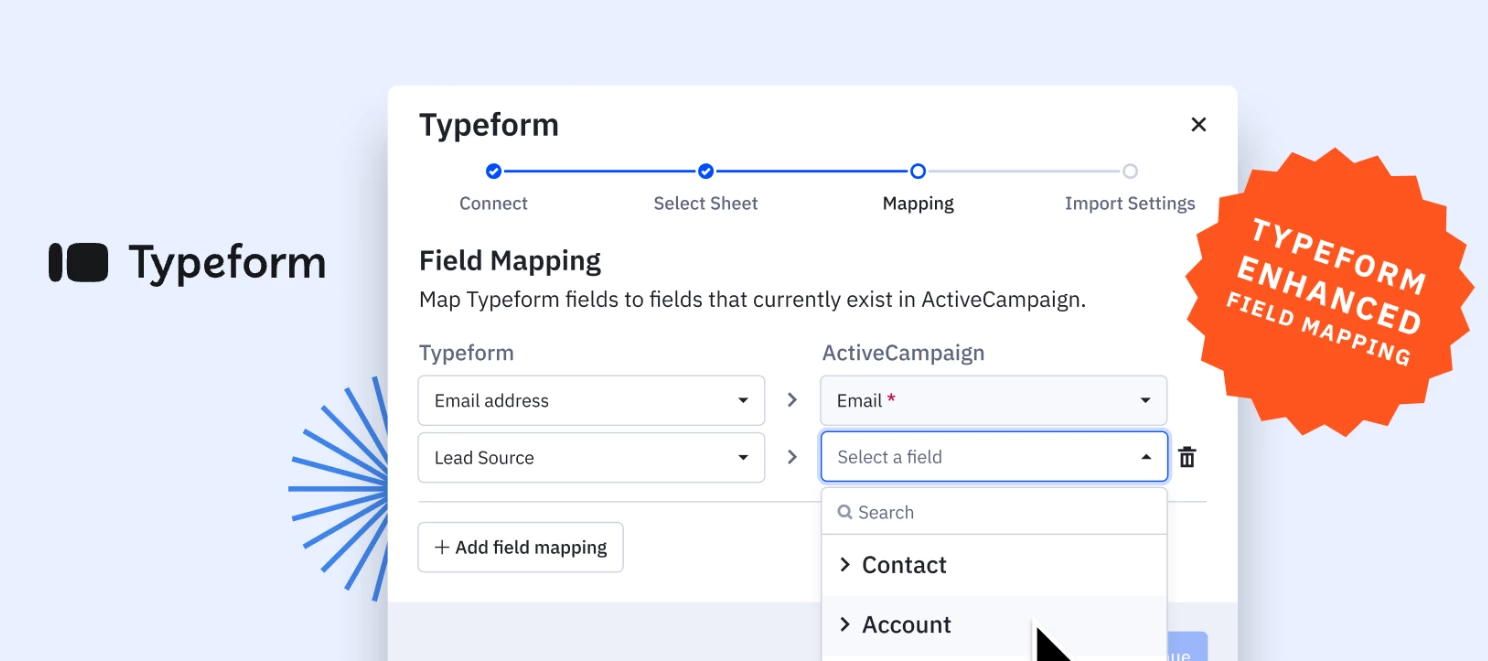The height and width of the screenshot is (661, 1488).
Task: Click the completed Connect step checkmark circle
Action: point(493,171)
